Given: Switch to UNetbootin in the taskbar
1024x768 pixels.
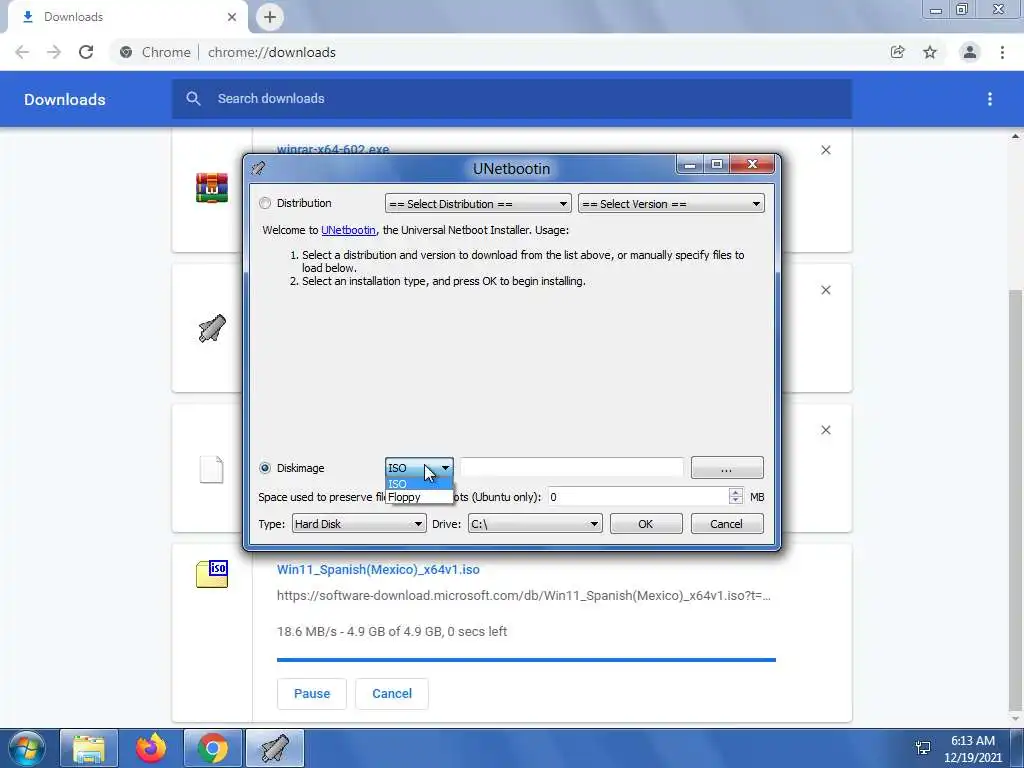Looking at the screenshot, I should pyautogui.click(x=275, y=748).
